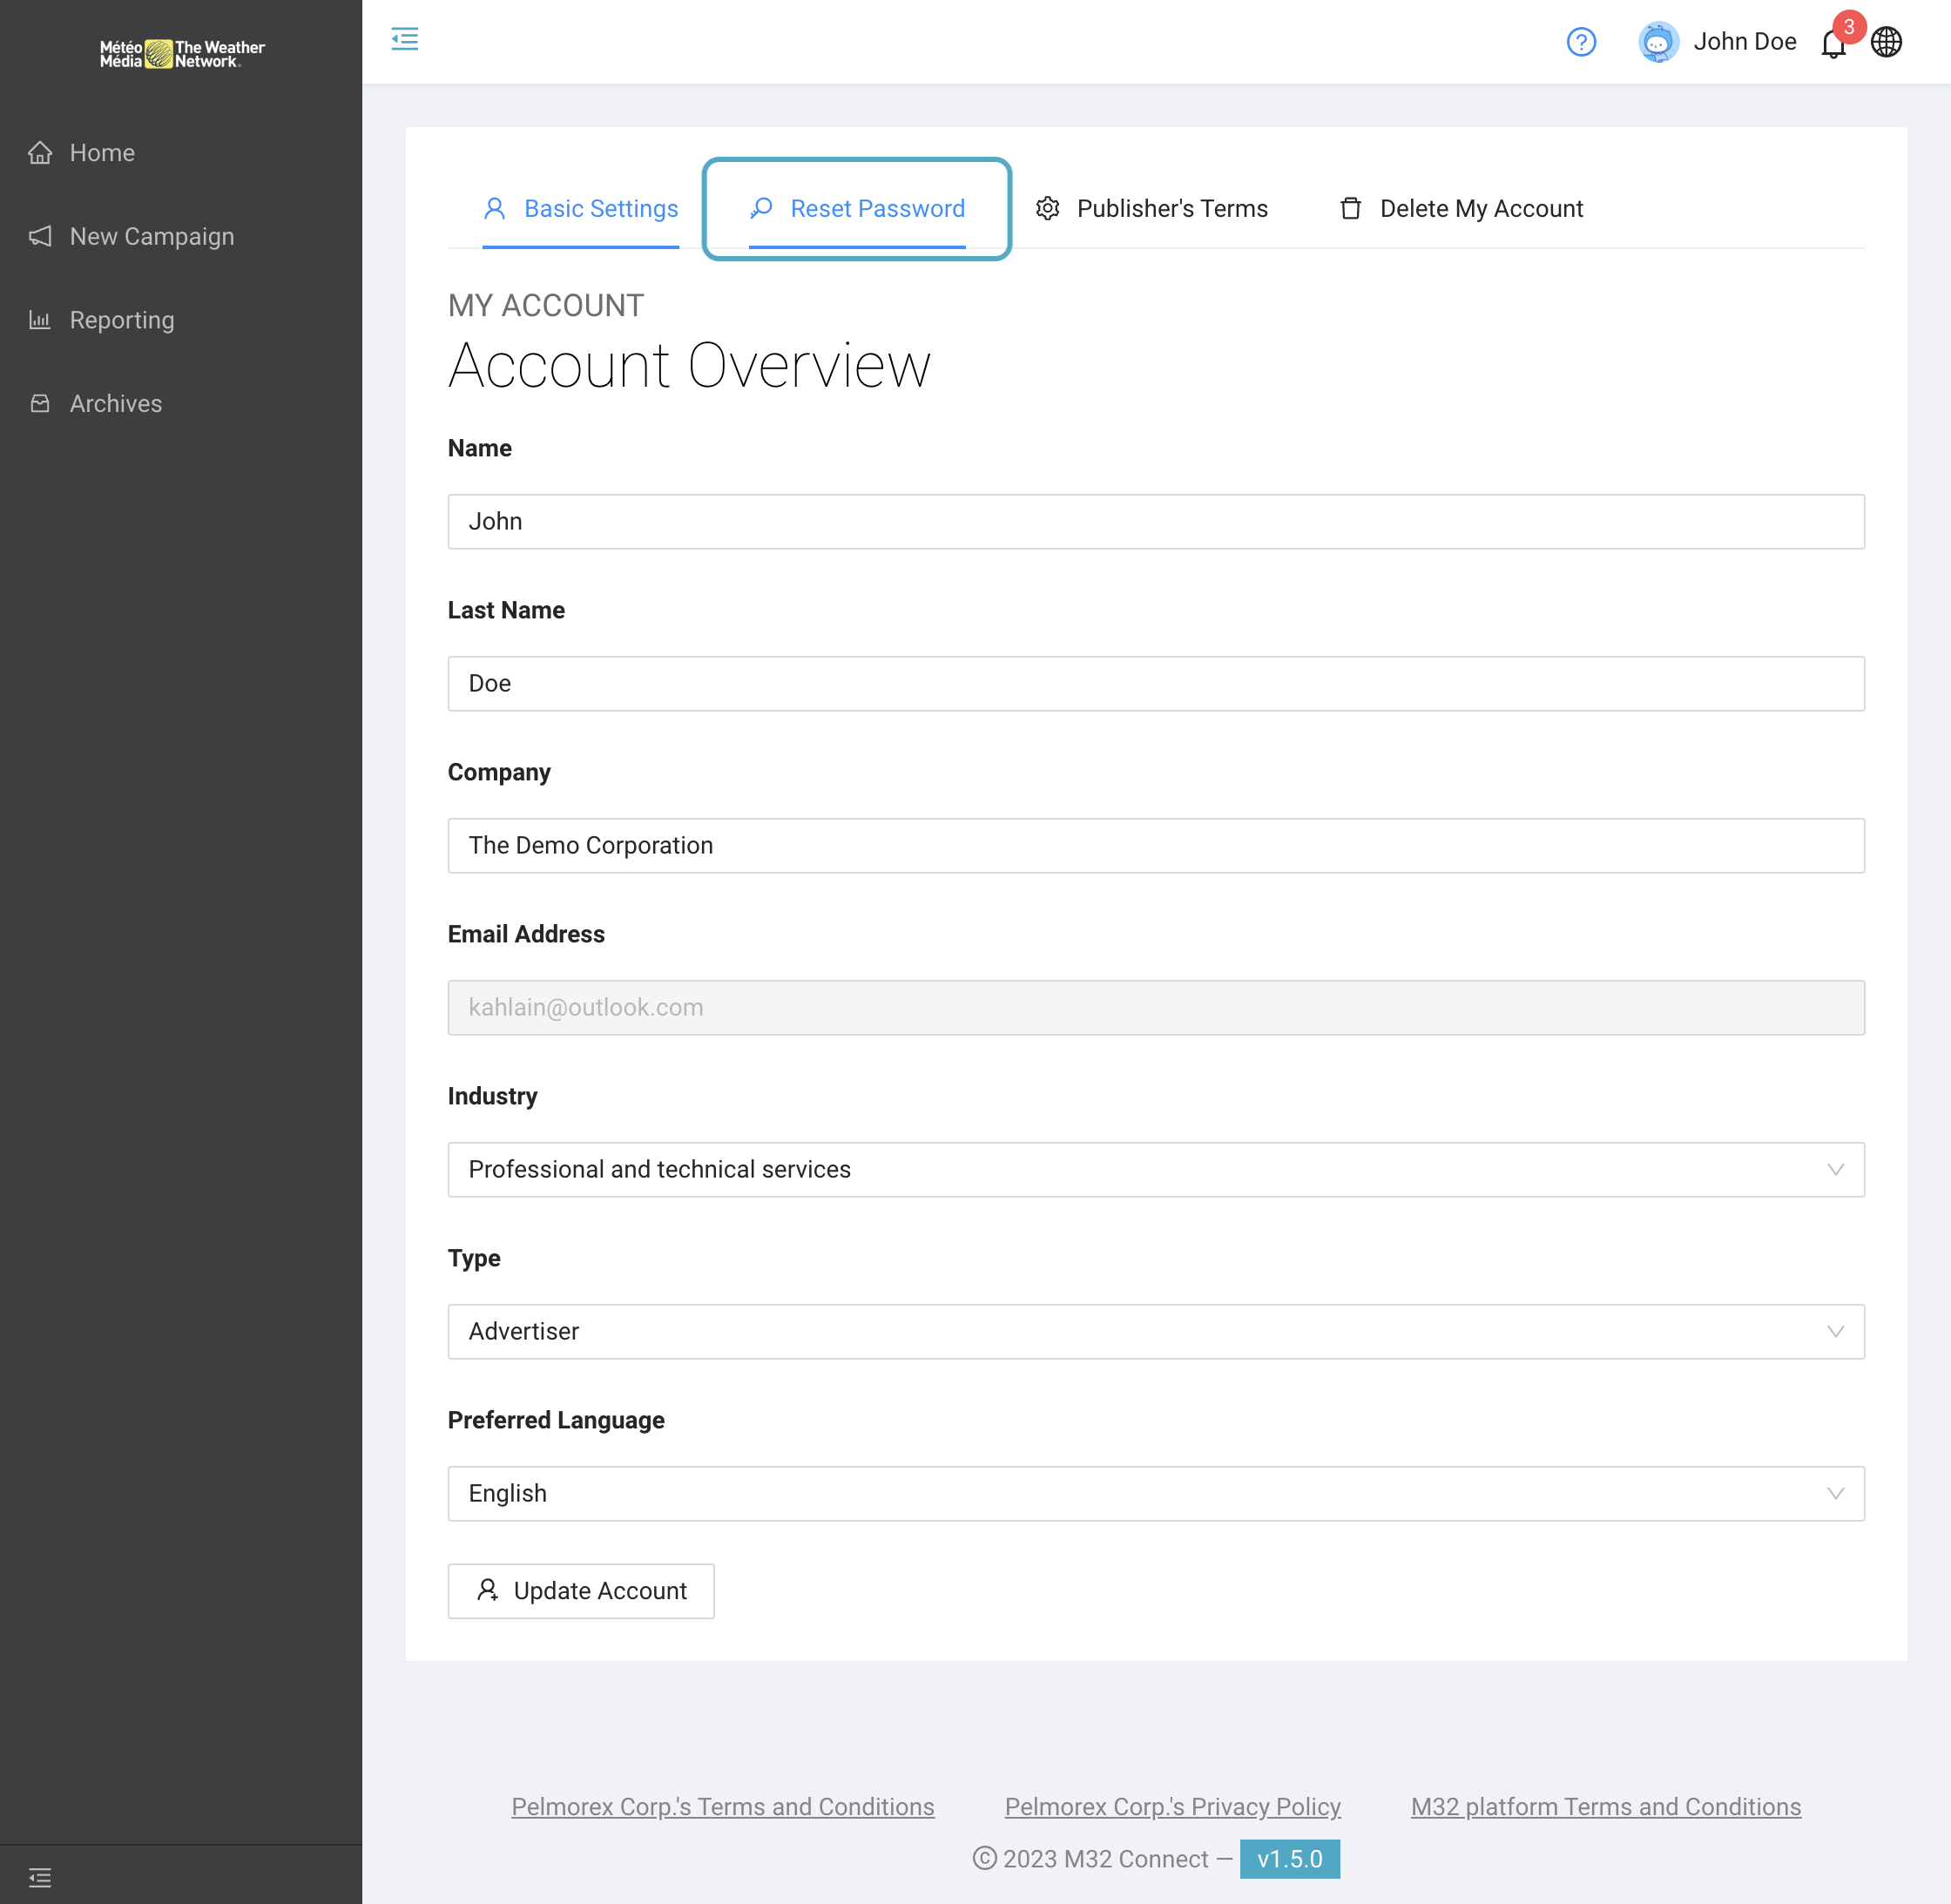Click the Name input field with John
1951x1904 pixels.
click(1156, 521)
